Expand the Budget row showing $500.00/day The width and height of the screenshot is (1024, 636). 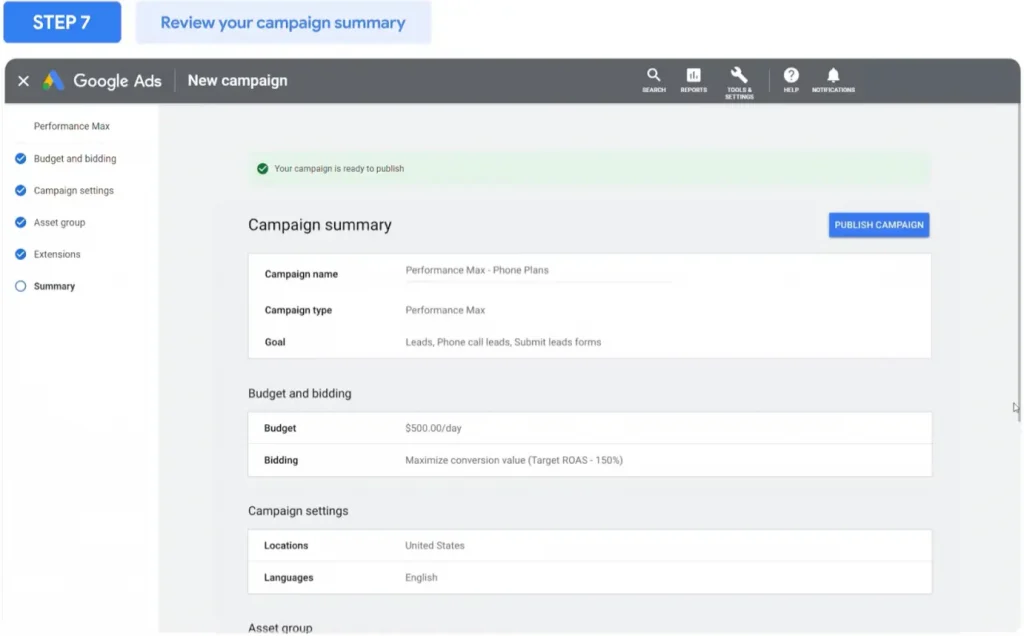[589, 428]
